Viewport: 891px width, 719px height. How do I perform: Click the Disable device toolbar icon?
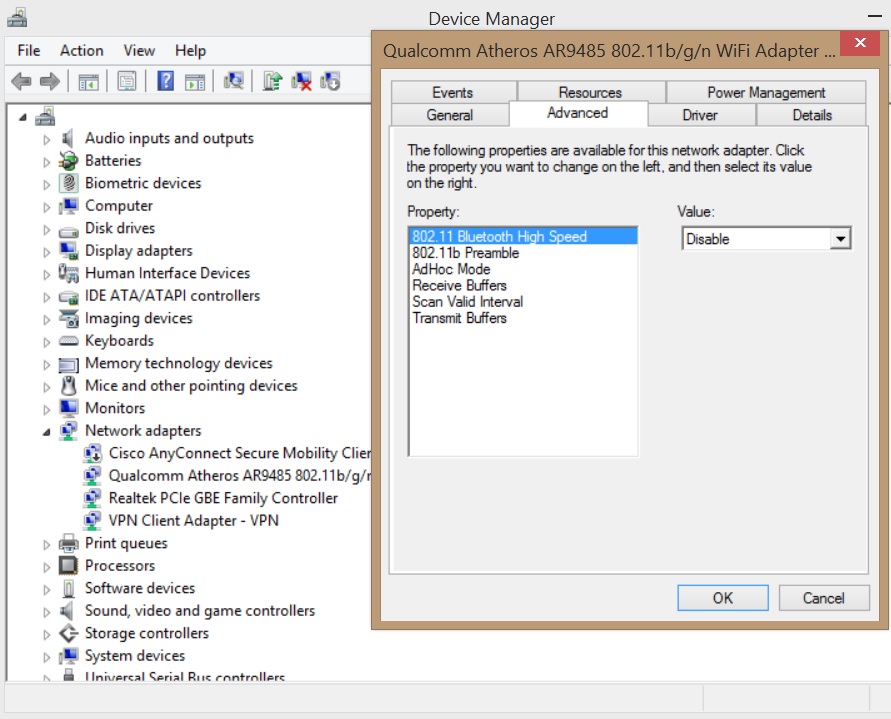[x=330, y=81]
